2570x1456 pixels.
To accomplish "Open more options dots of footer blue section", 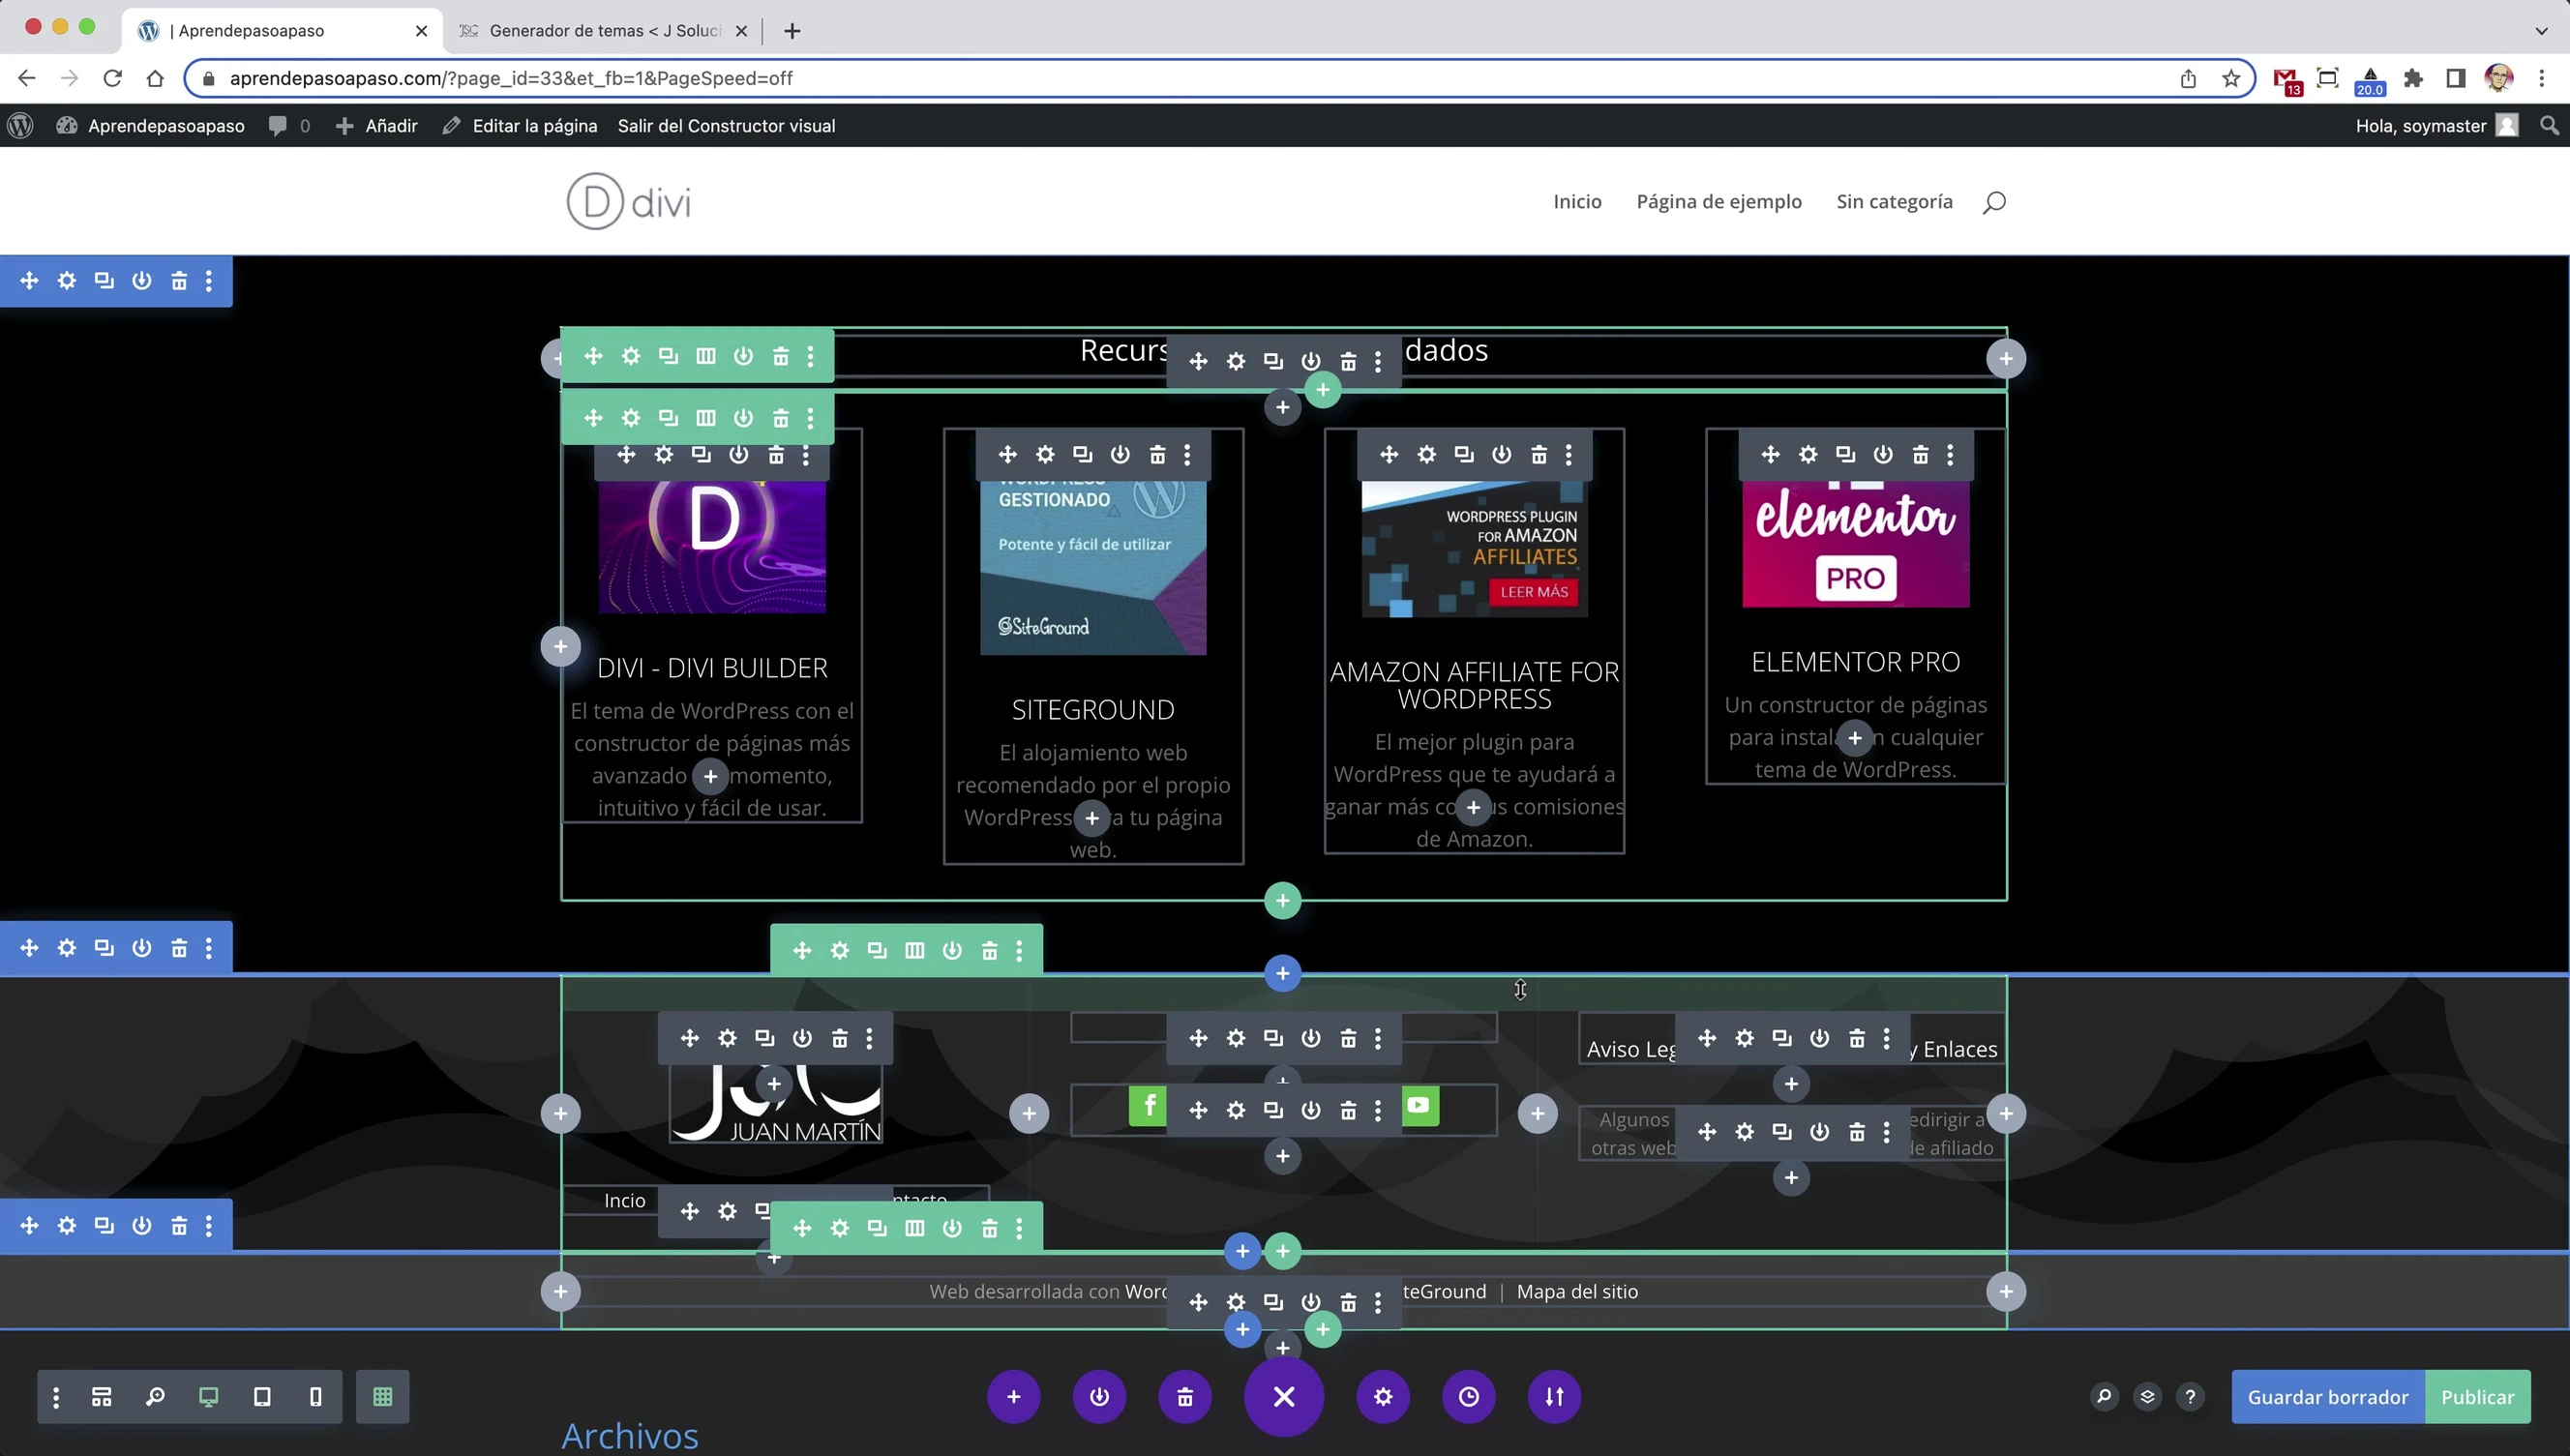I will 209,948.
